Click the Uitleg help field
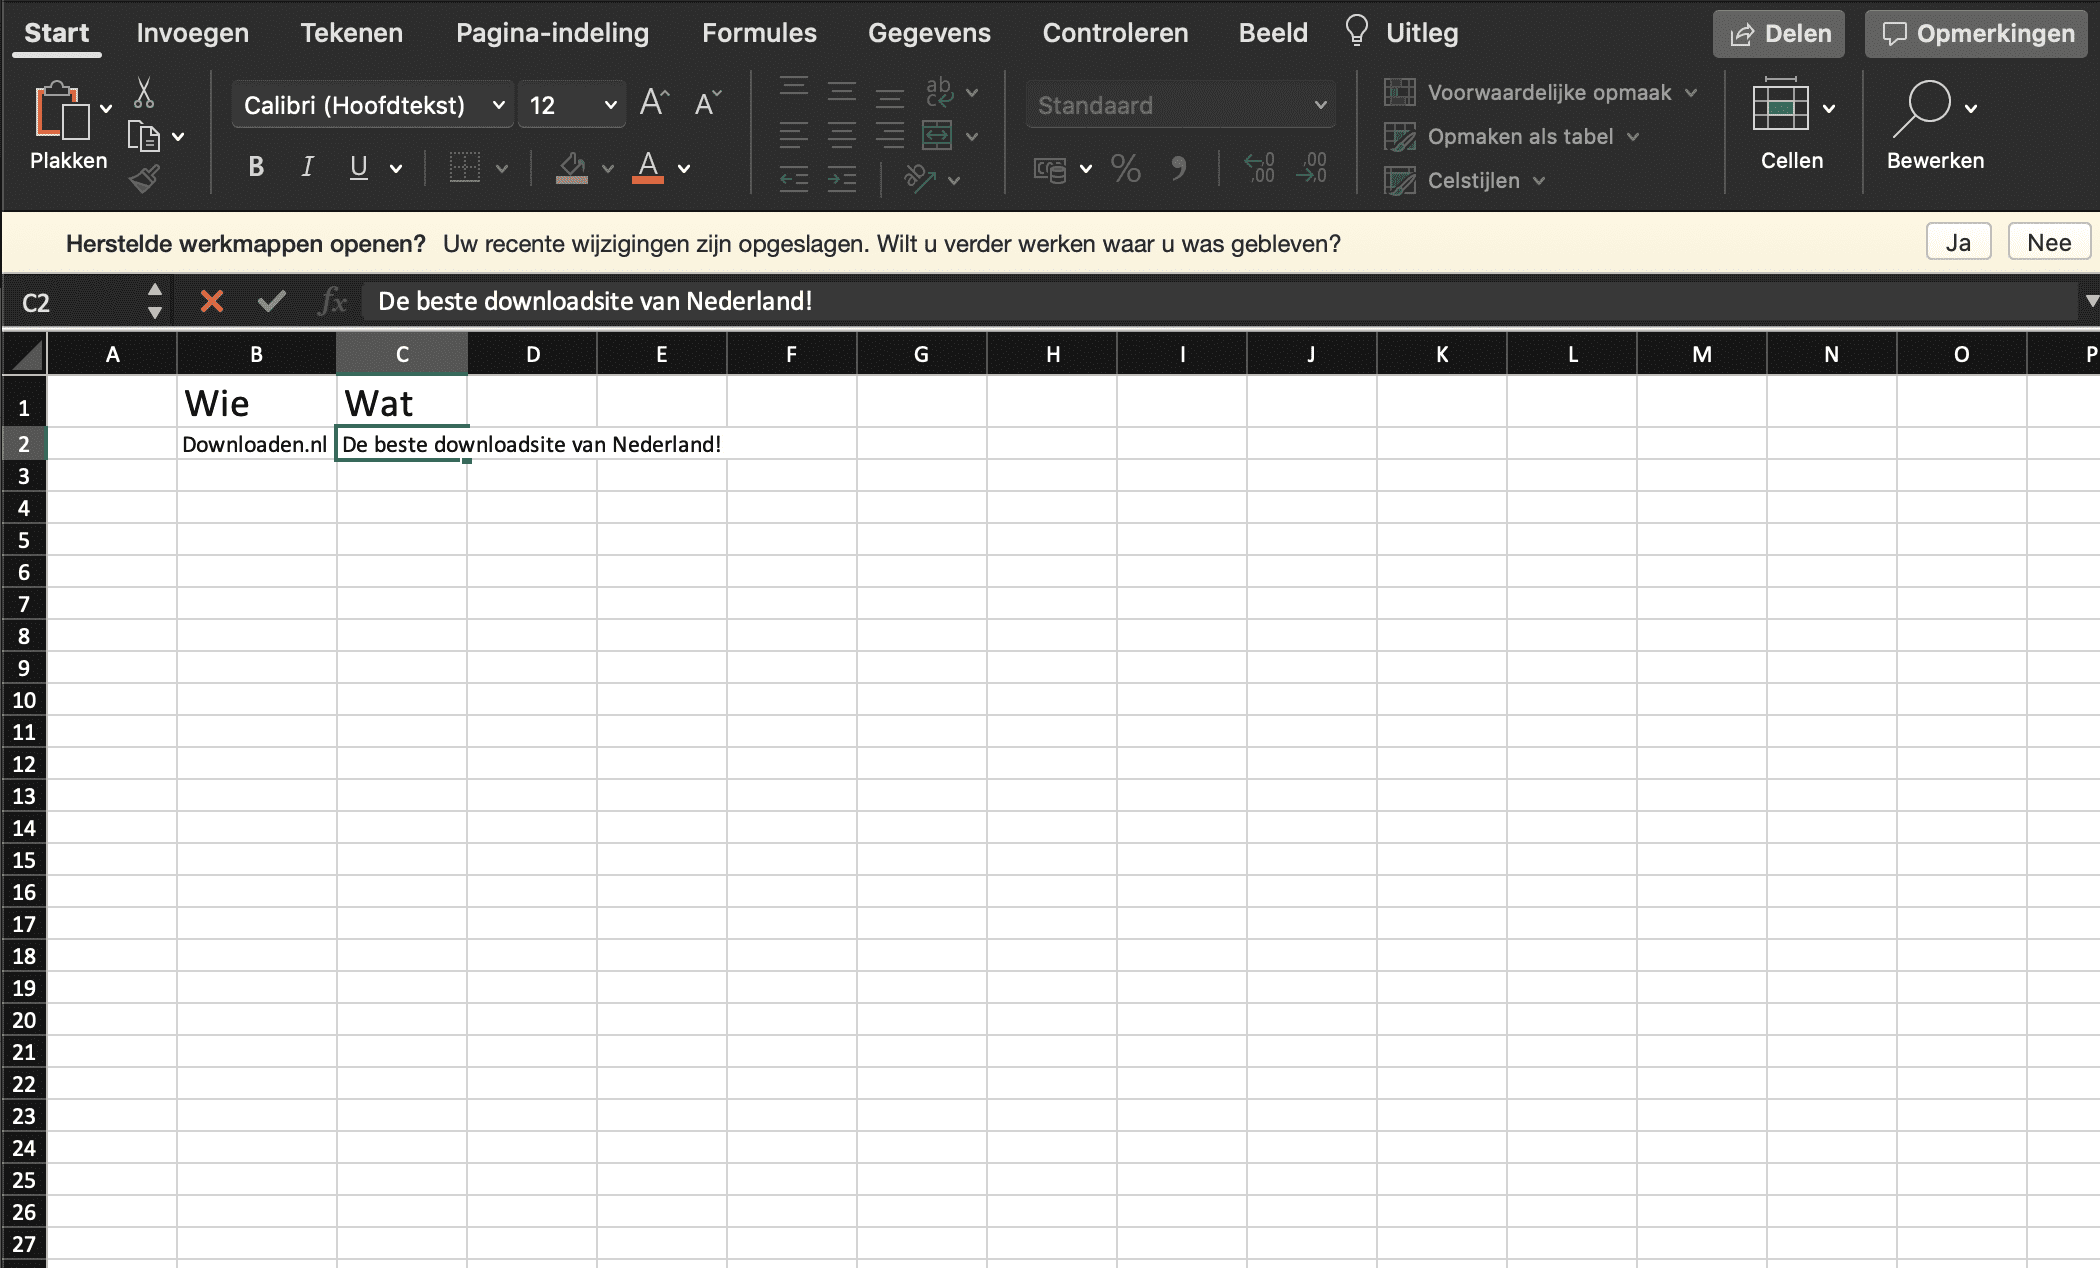 (1403, 33)
